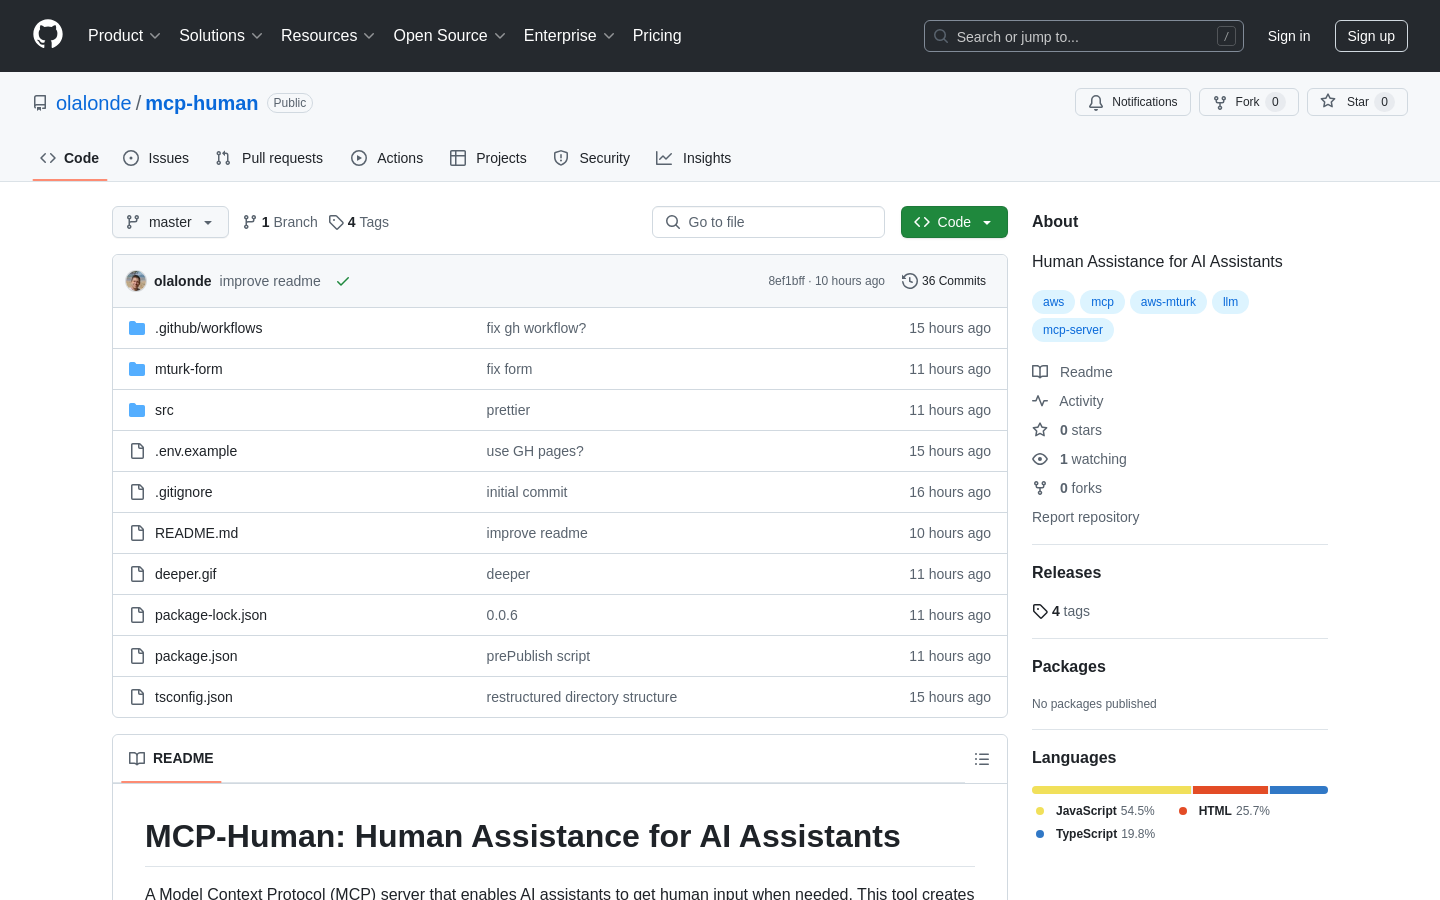Click the .env.example file icon

(137, 451)
